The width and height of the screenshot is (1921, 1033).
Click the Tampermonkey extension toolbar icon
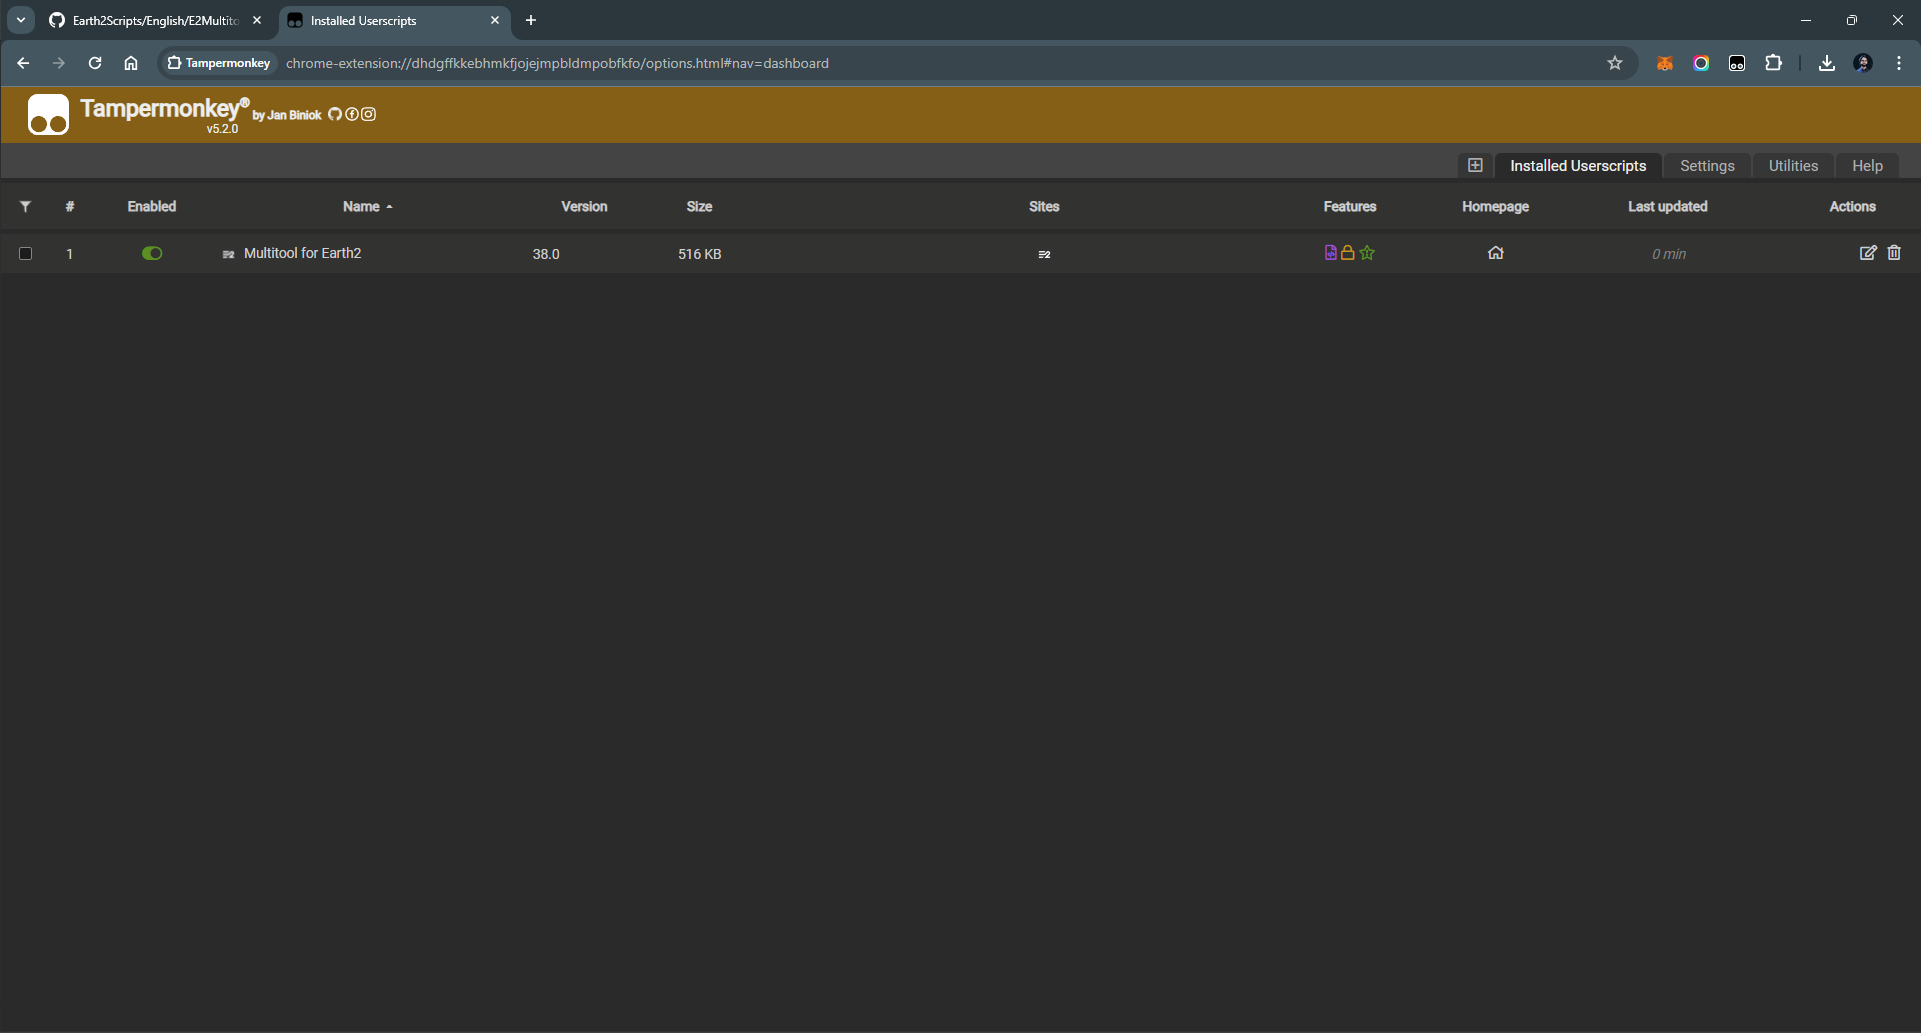pos(1737,63)
